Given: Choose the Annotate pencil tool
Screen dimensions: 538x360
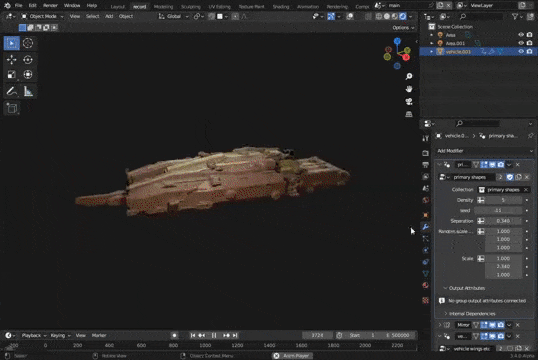Looking at the screenshot, I should [x=12, y=91].
